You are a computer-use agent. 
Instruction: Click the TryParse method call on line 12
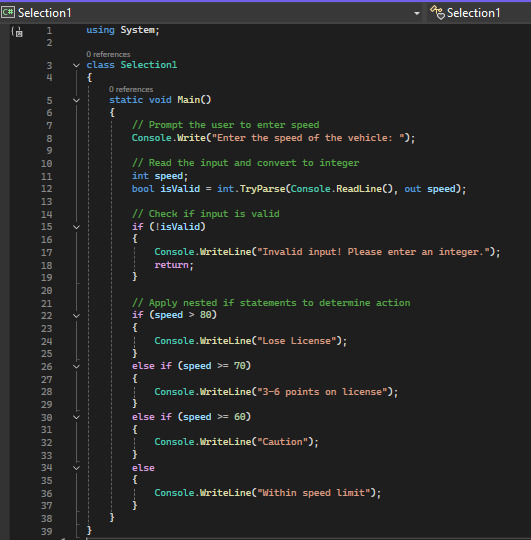(262, 189)
